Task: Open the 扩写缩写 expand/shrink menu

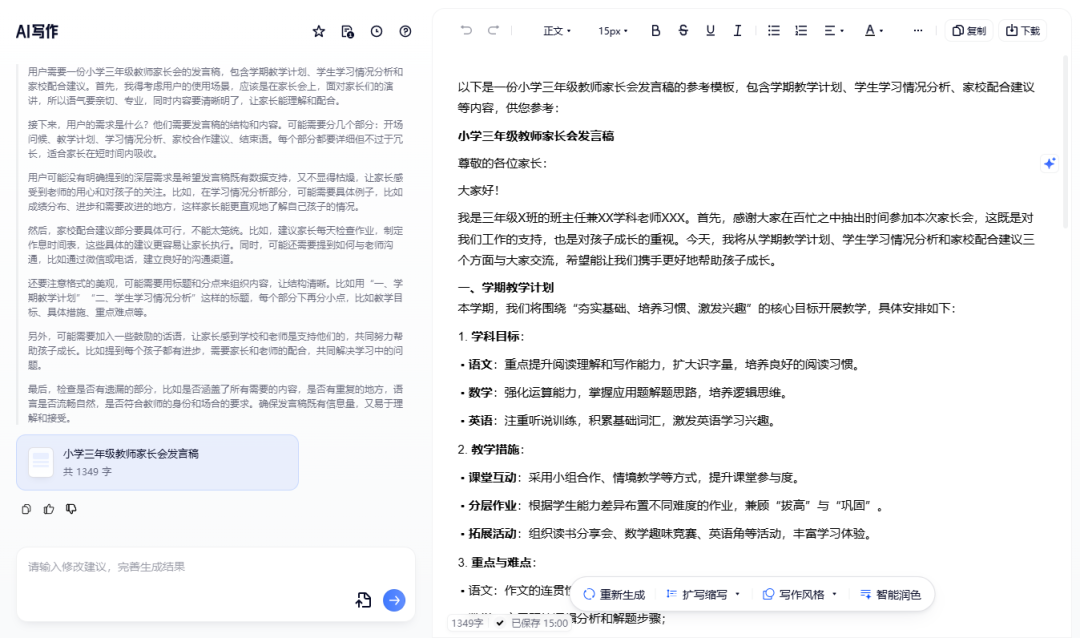Action: tap(706, 593)
